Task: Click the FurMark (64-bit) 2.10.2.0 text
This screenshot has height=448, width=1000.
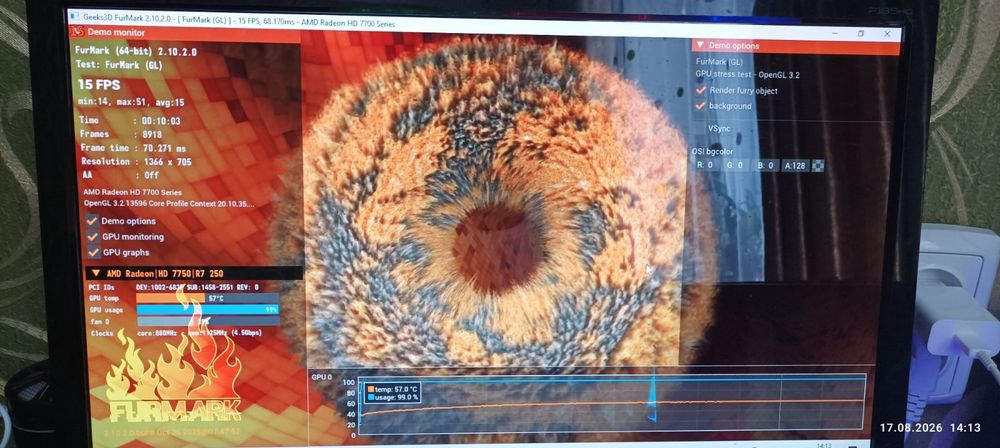Action: tap(136, 51)
